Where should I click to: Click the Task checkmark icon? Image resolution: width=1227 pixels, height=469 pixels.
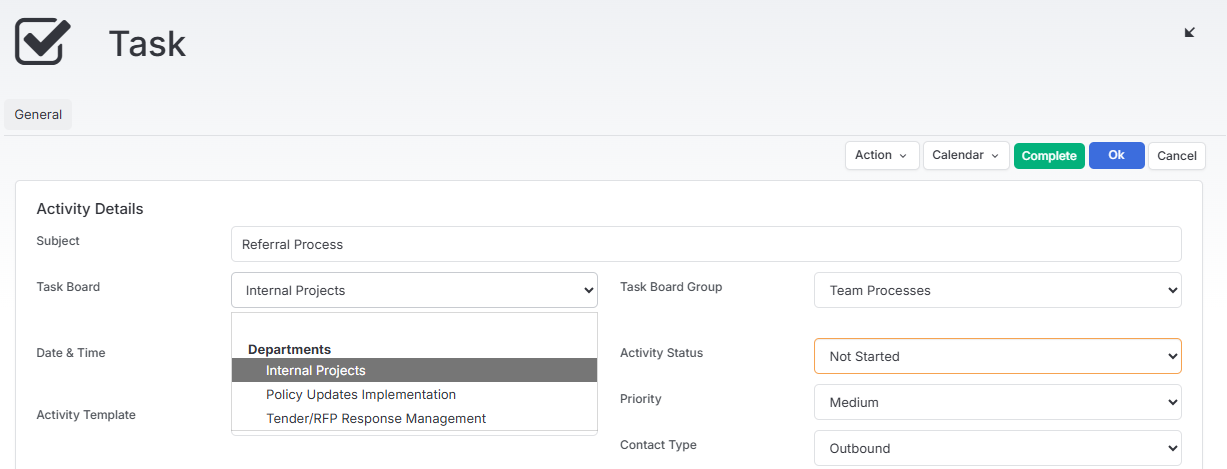[43, 41]
